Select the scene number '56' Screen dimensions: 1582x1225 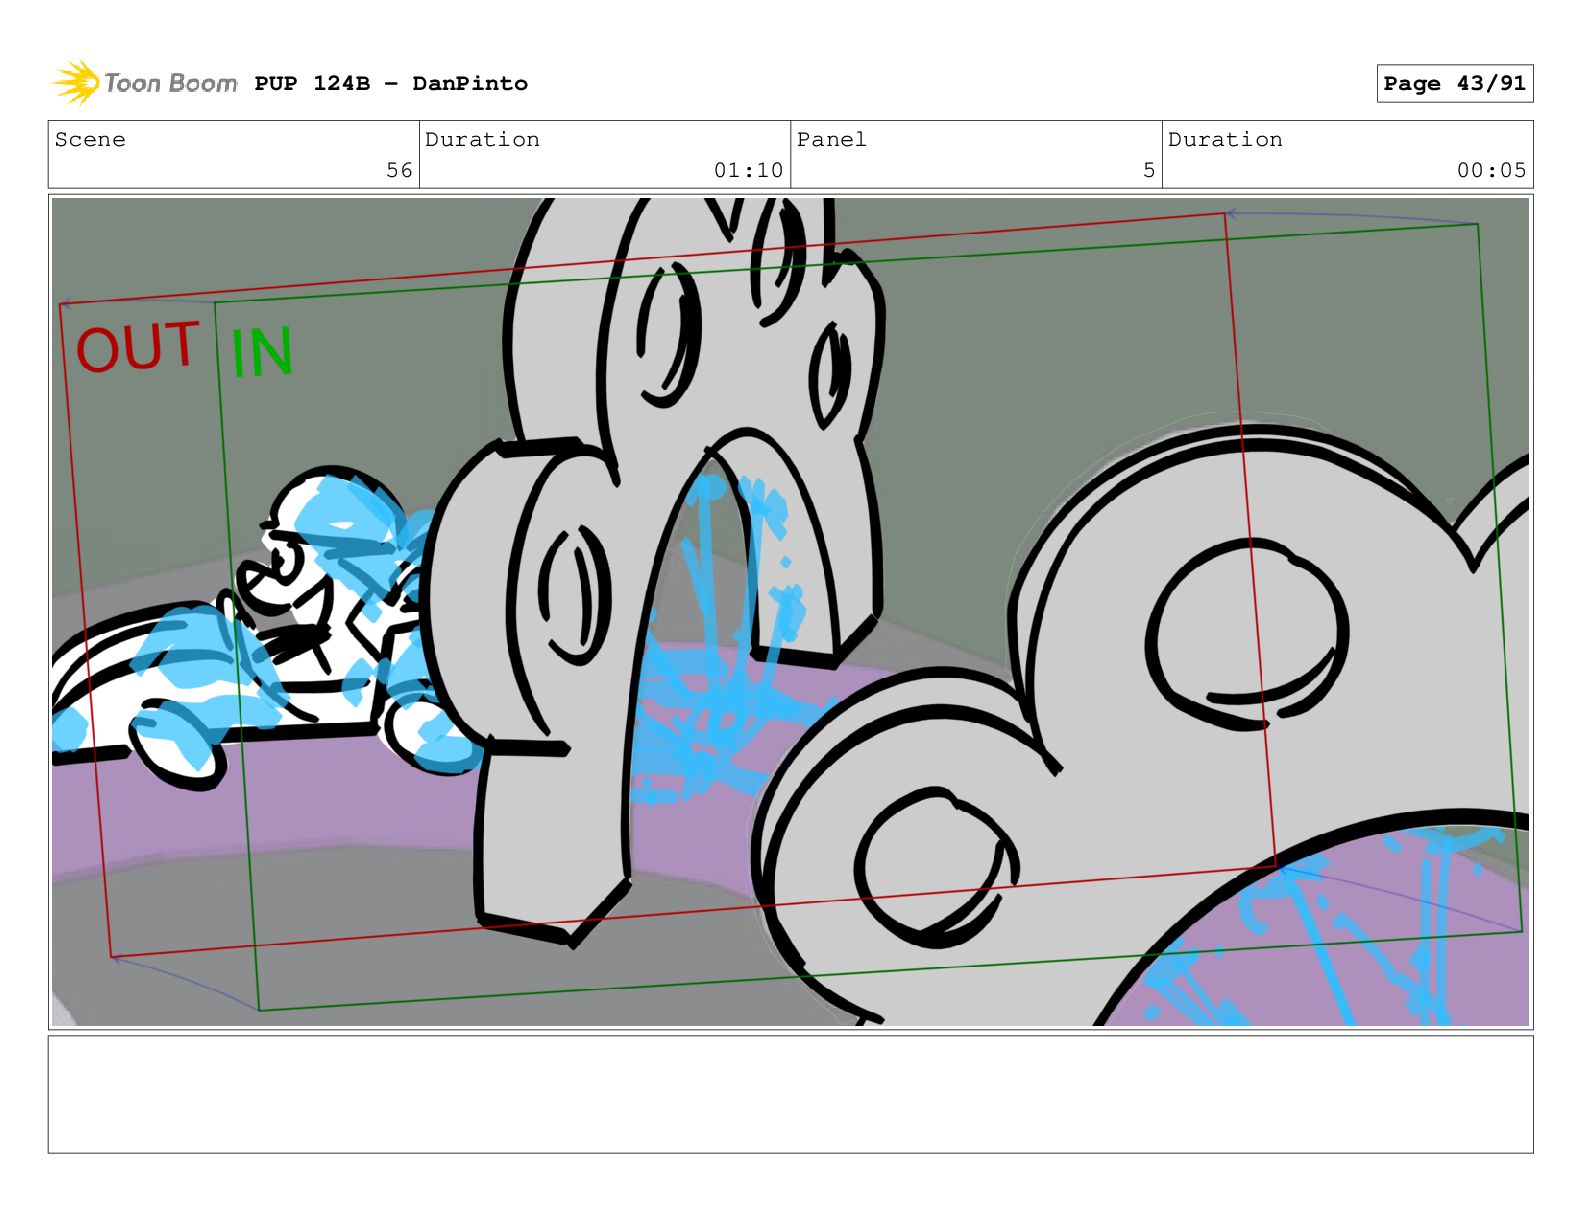tap(399, 170)
